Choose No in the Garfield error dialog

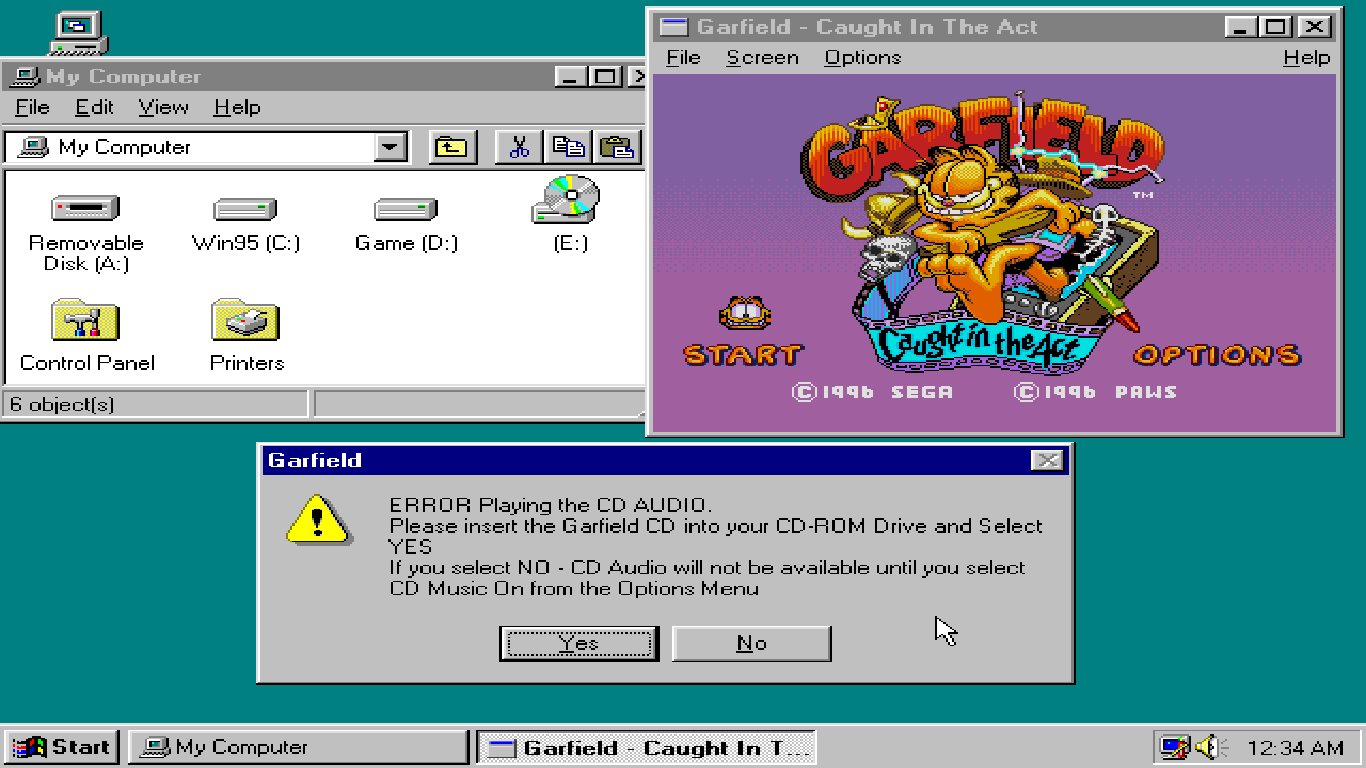751,644
